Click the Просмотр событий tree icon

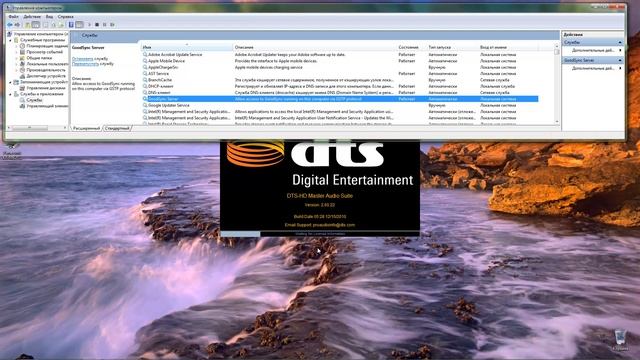click(22, 52)
